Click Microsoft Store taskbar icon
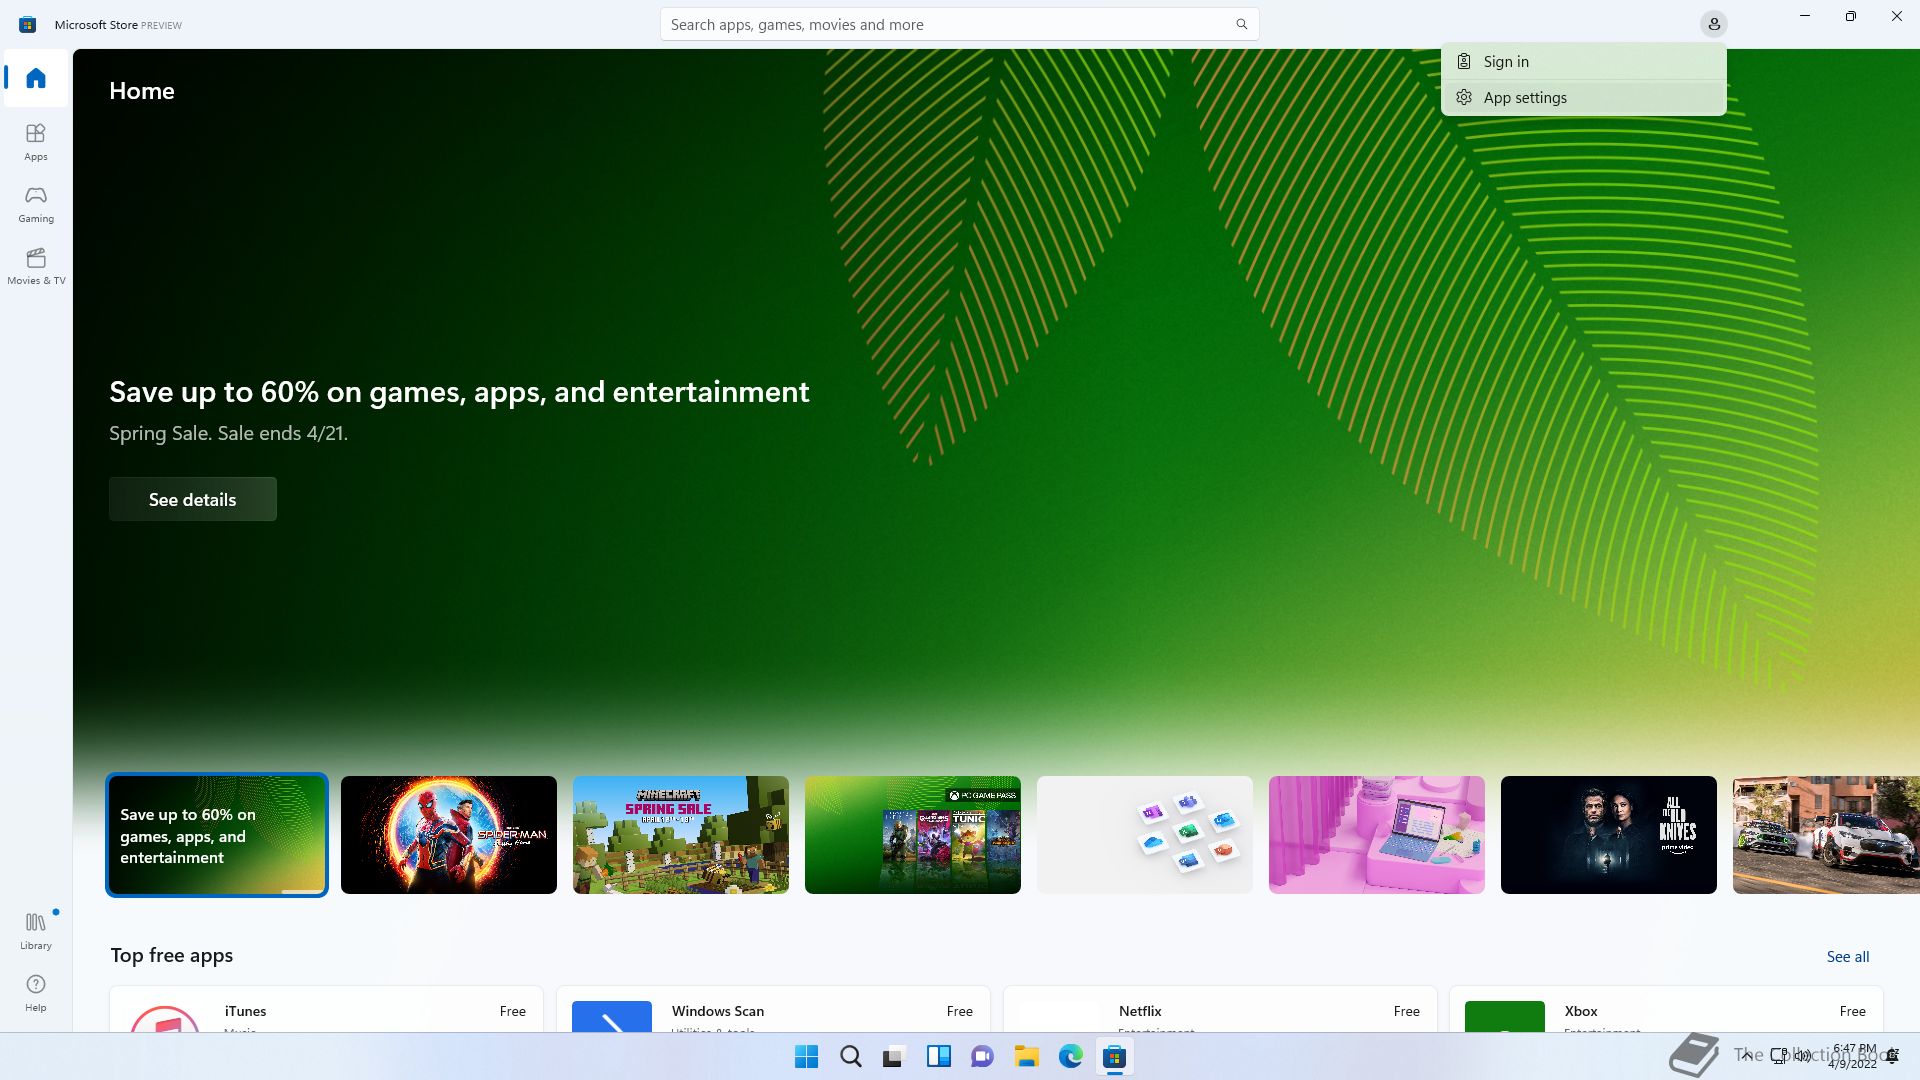The width and height of the screenshot is (1920, 1080). click(1114, 1056)
